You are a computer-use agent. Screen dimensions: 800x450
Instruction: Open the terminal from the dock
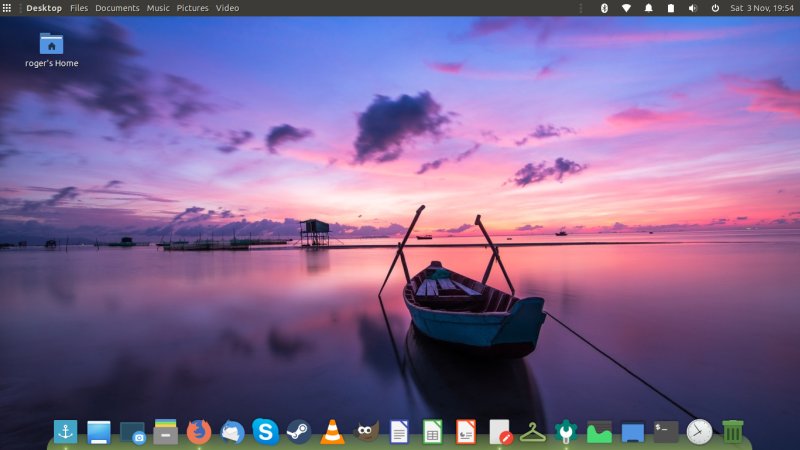666,432
